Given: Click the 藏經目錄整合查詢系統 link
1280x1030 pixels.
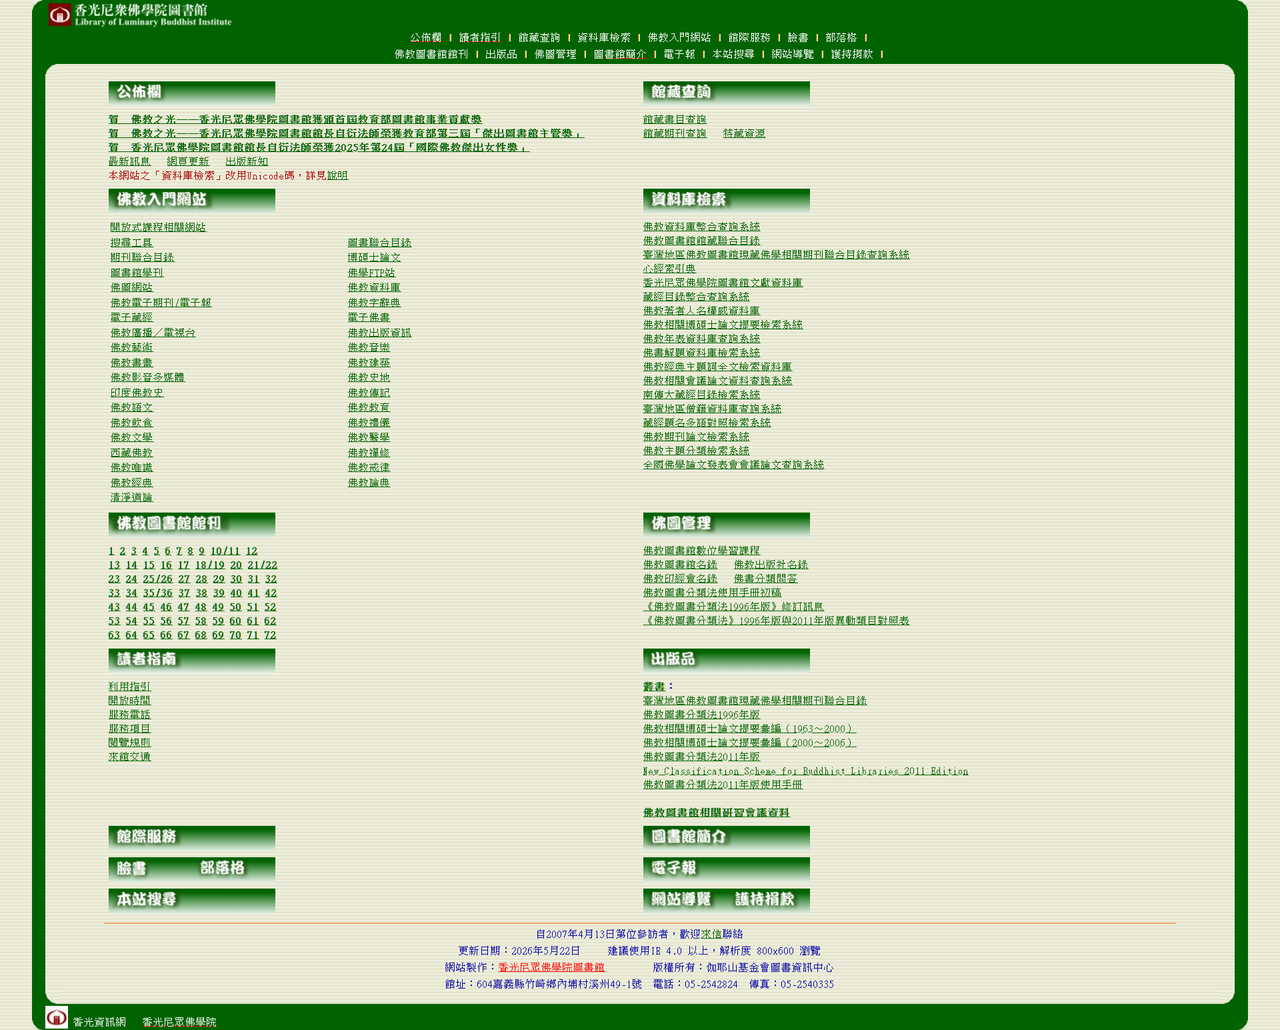Looking at the screenshot, I should click(x=696, y=297).
